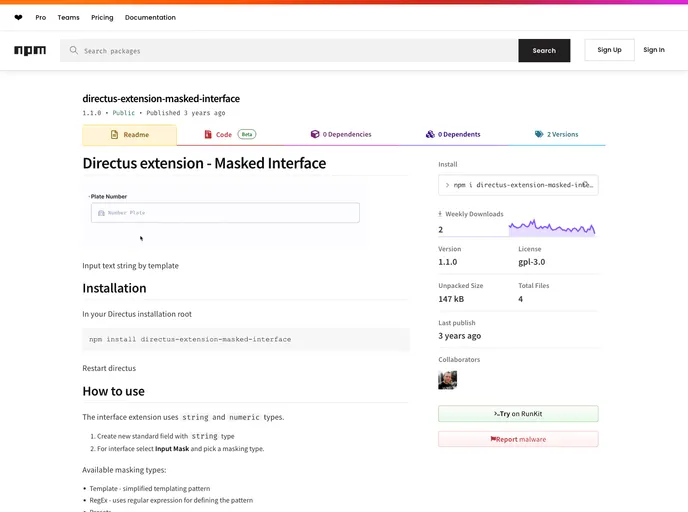Screen dimensions: 688x512
Task: Click 'Input text string by template' text
Action: pyautogui.click(x=130, y=266)
